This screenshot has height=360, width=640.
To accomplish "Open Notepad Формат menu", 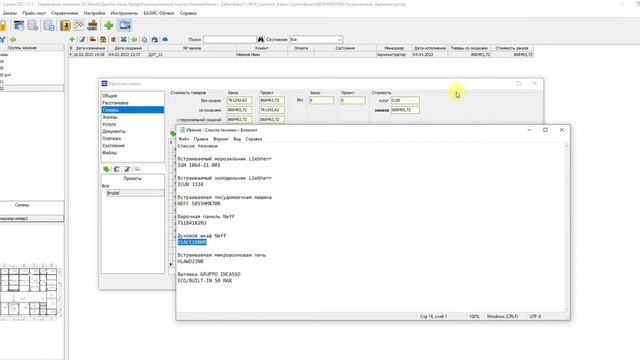I will [221, 139].
